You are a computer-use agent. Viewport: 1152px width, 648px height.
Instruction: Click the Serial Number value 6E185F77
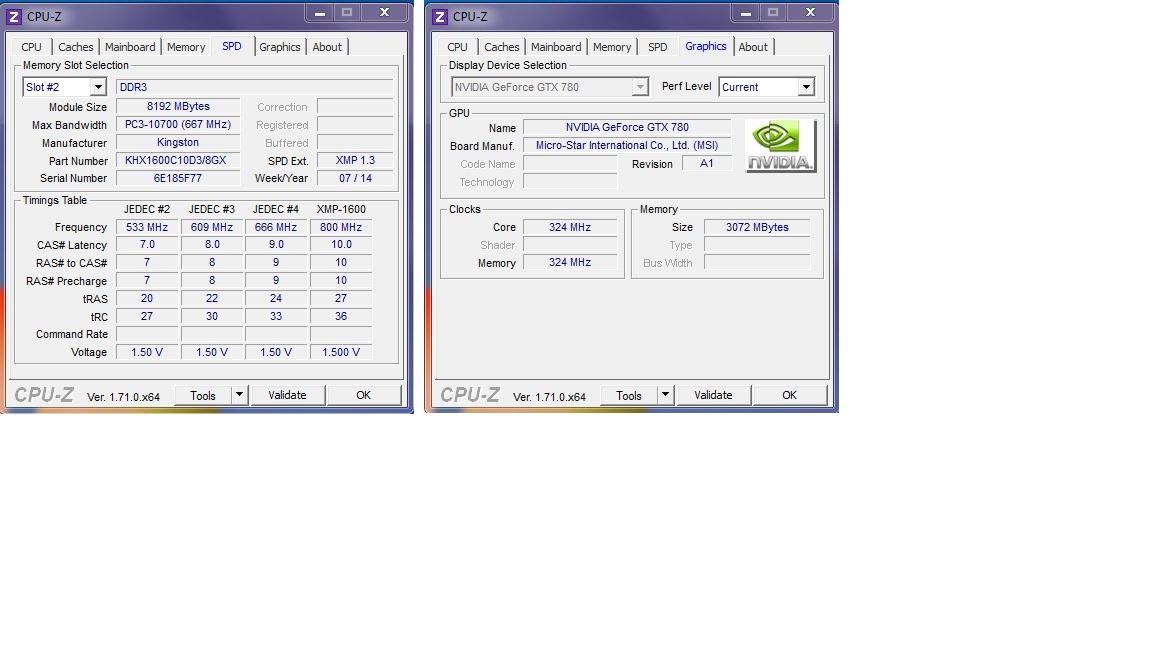tap(178, 178)
